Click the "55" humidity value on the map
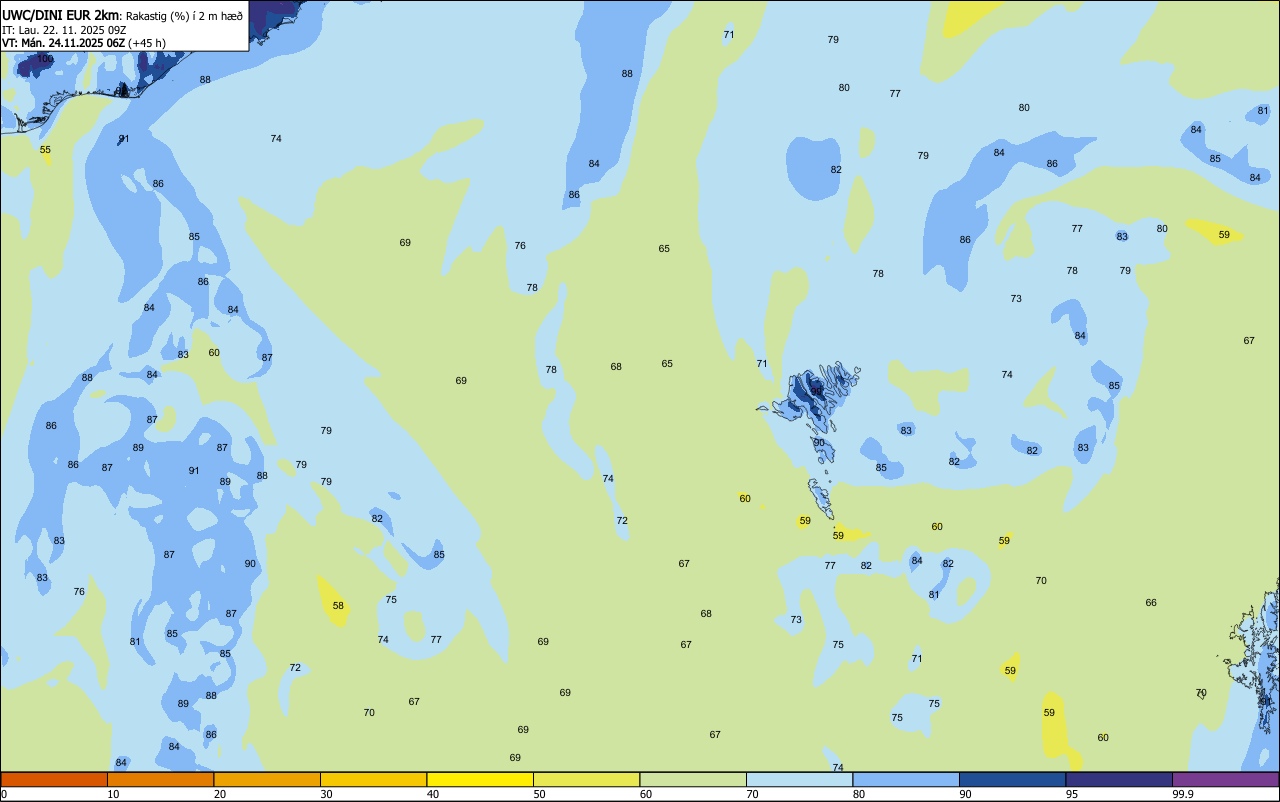 (45, 150)
